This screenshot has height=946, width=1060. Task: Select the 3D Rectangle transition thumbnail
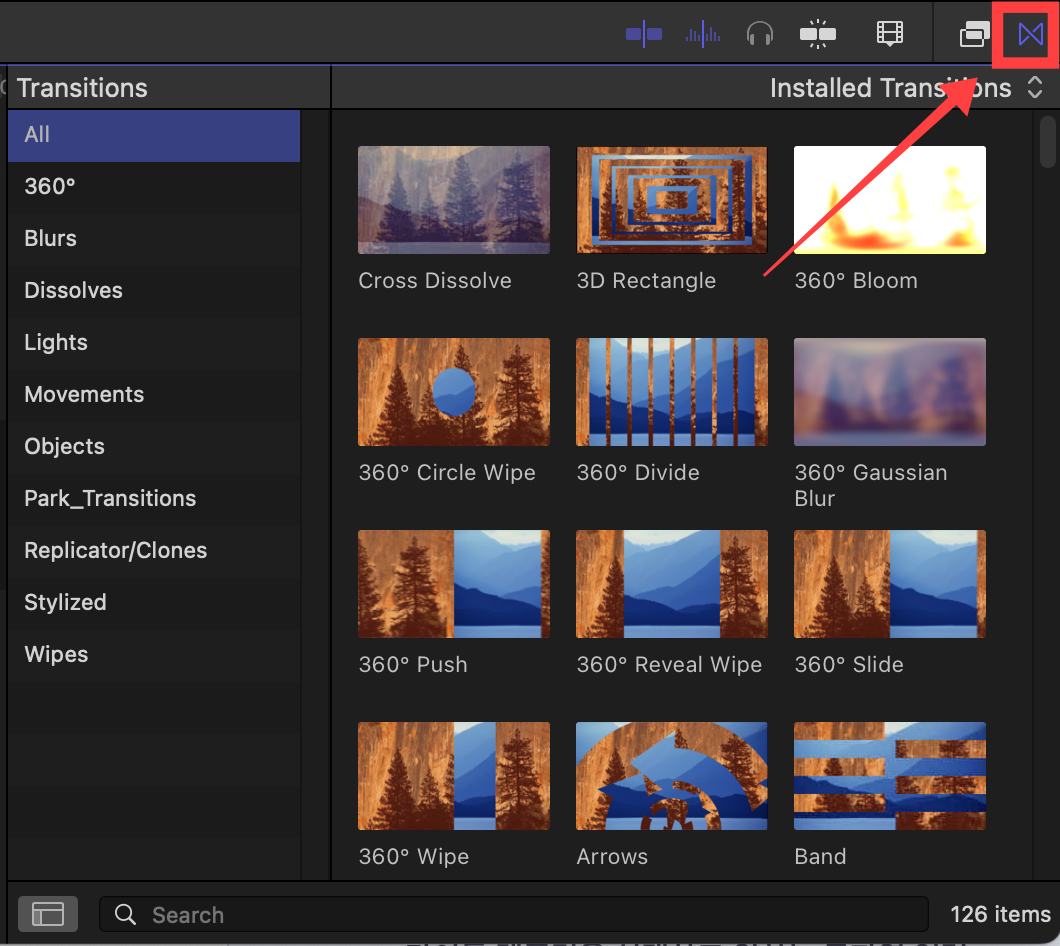pos(671,200)
